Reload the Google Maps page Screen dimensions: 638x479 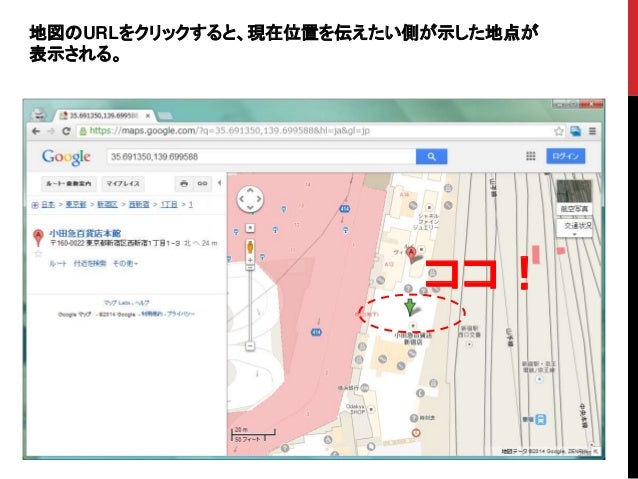[66, 131]
